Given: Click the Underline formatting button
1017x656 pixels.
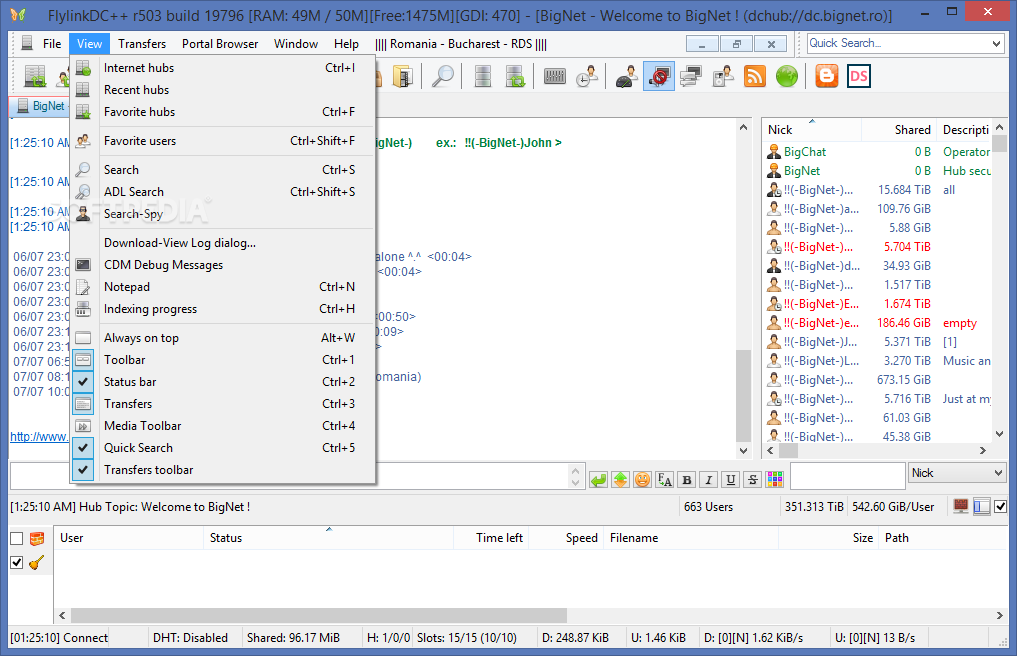Looking at the screenshot, I should (x=730, y=480).
